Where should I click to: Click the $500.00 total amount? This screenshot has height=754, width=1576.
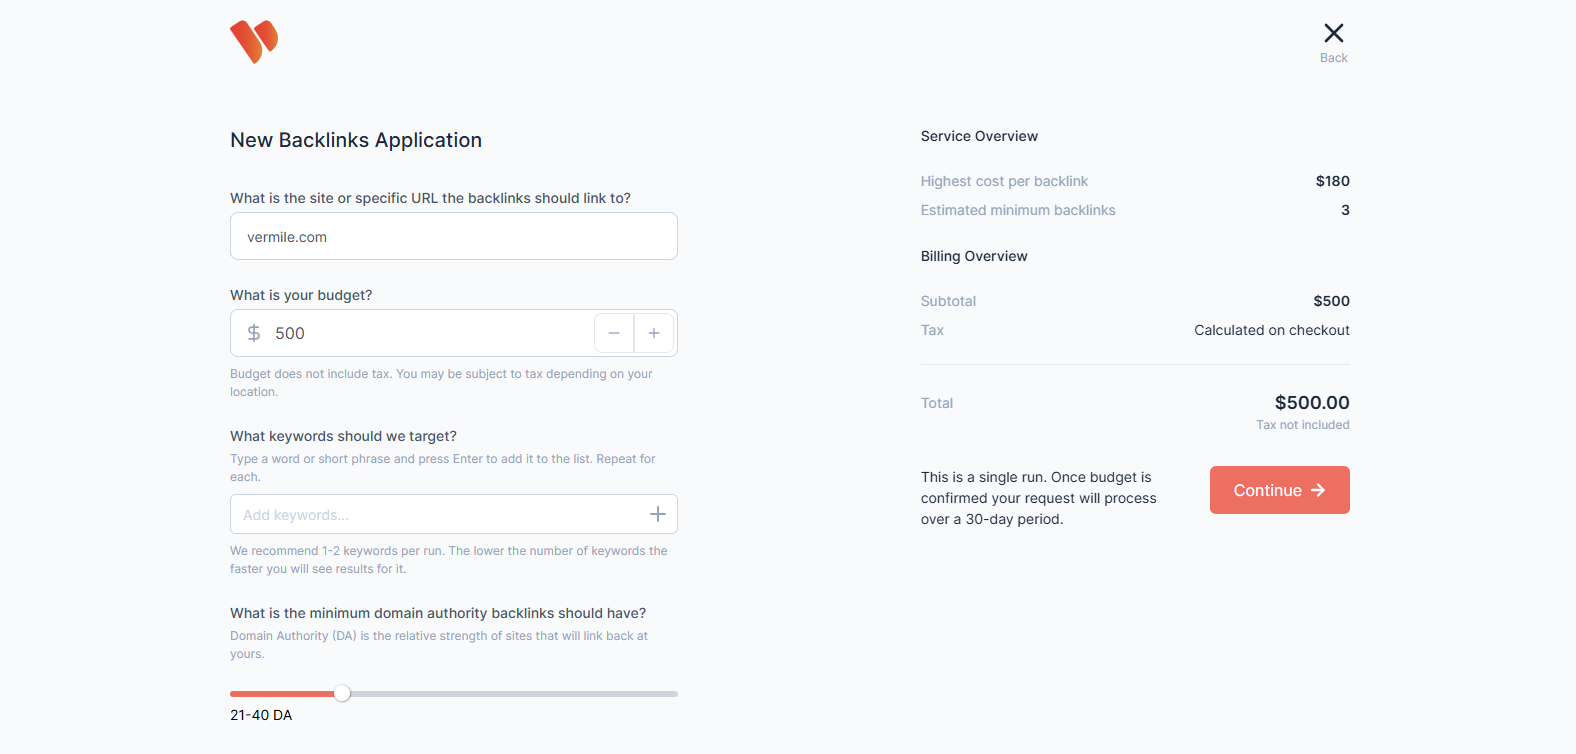[x=1311, y=402]
